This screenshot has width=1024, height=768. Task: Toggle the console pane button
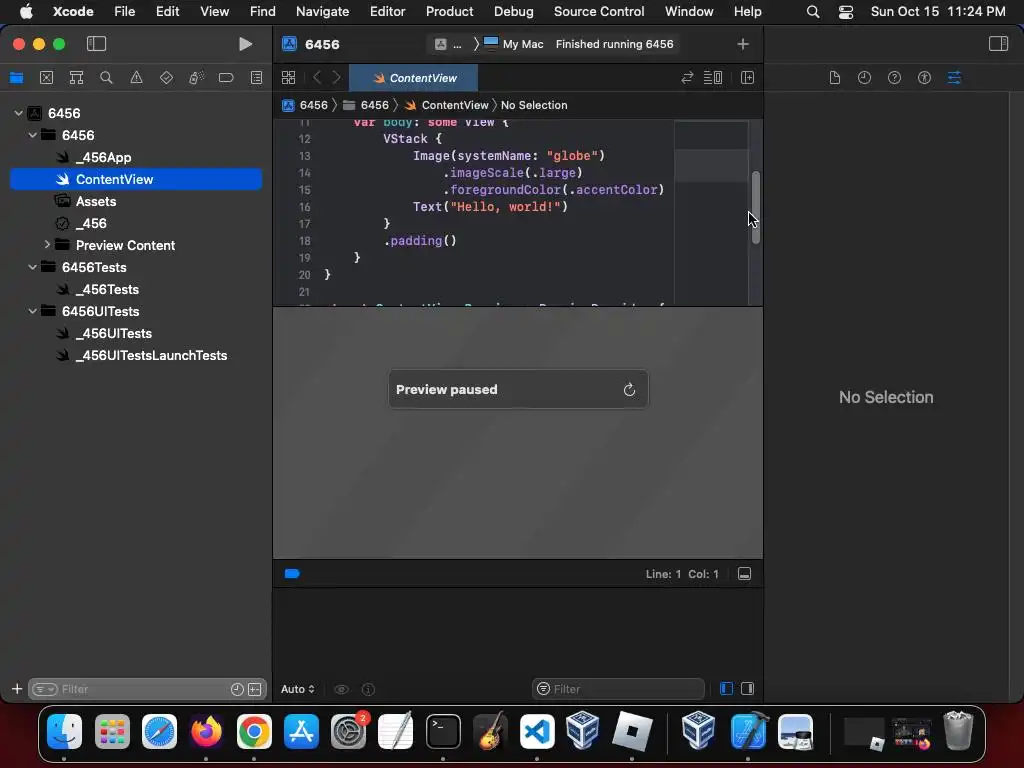tap(748, 688)
